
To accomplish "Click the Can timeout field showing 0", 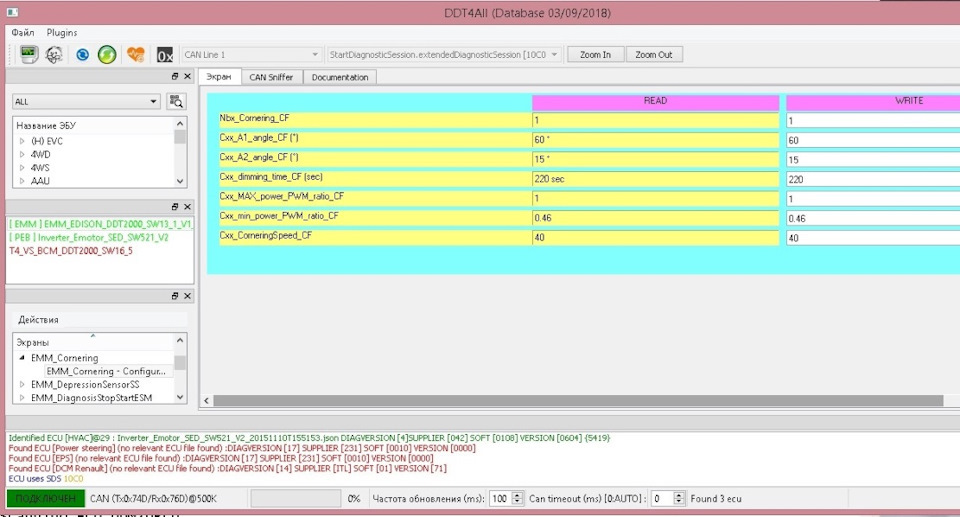I will (661, 499).
